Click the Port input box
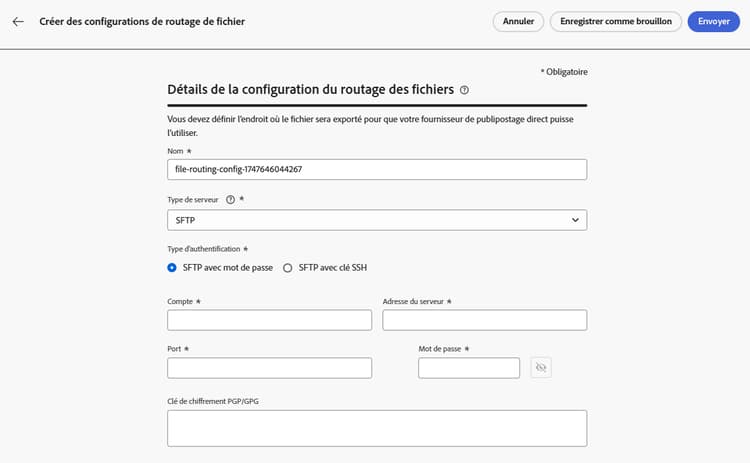 269,368
